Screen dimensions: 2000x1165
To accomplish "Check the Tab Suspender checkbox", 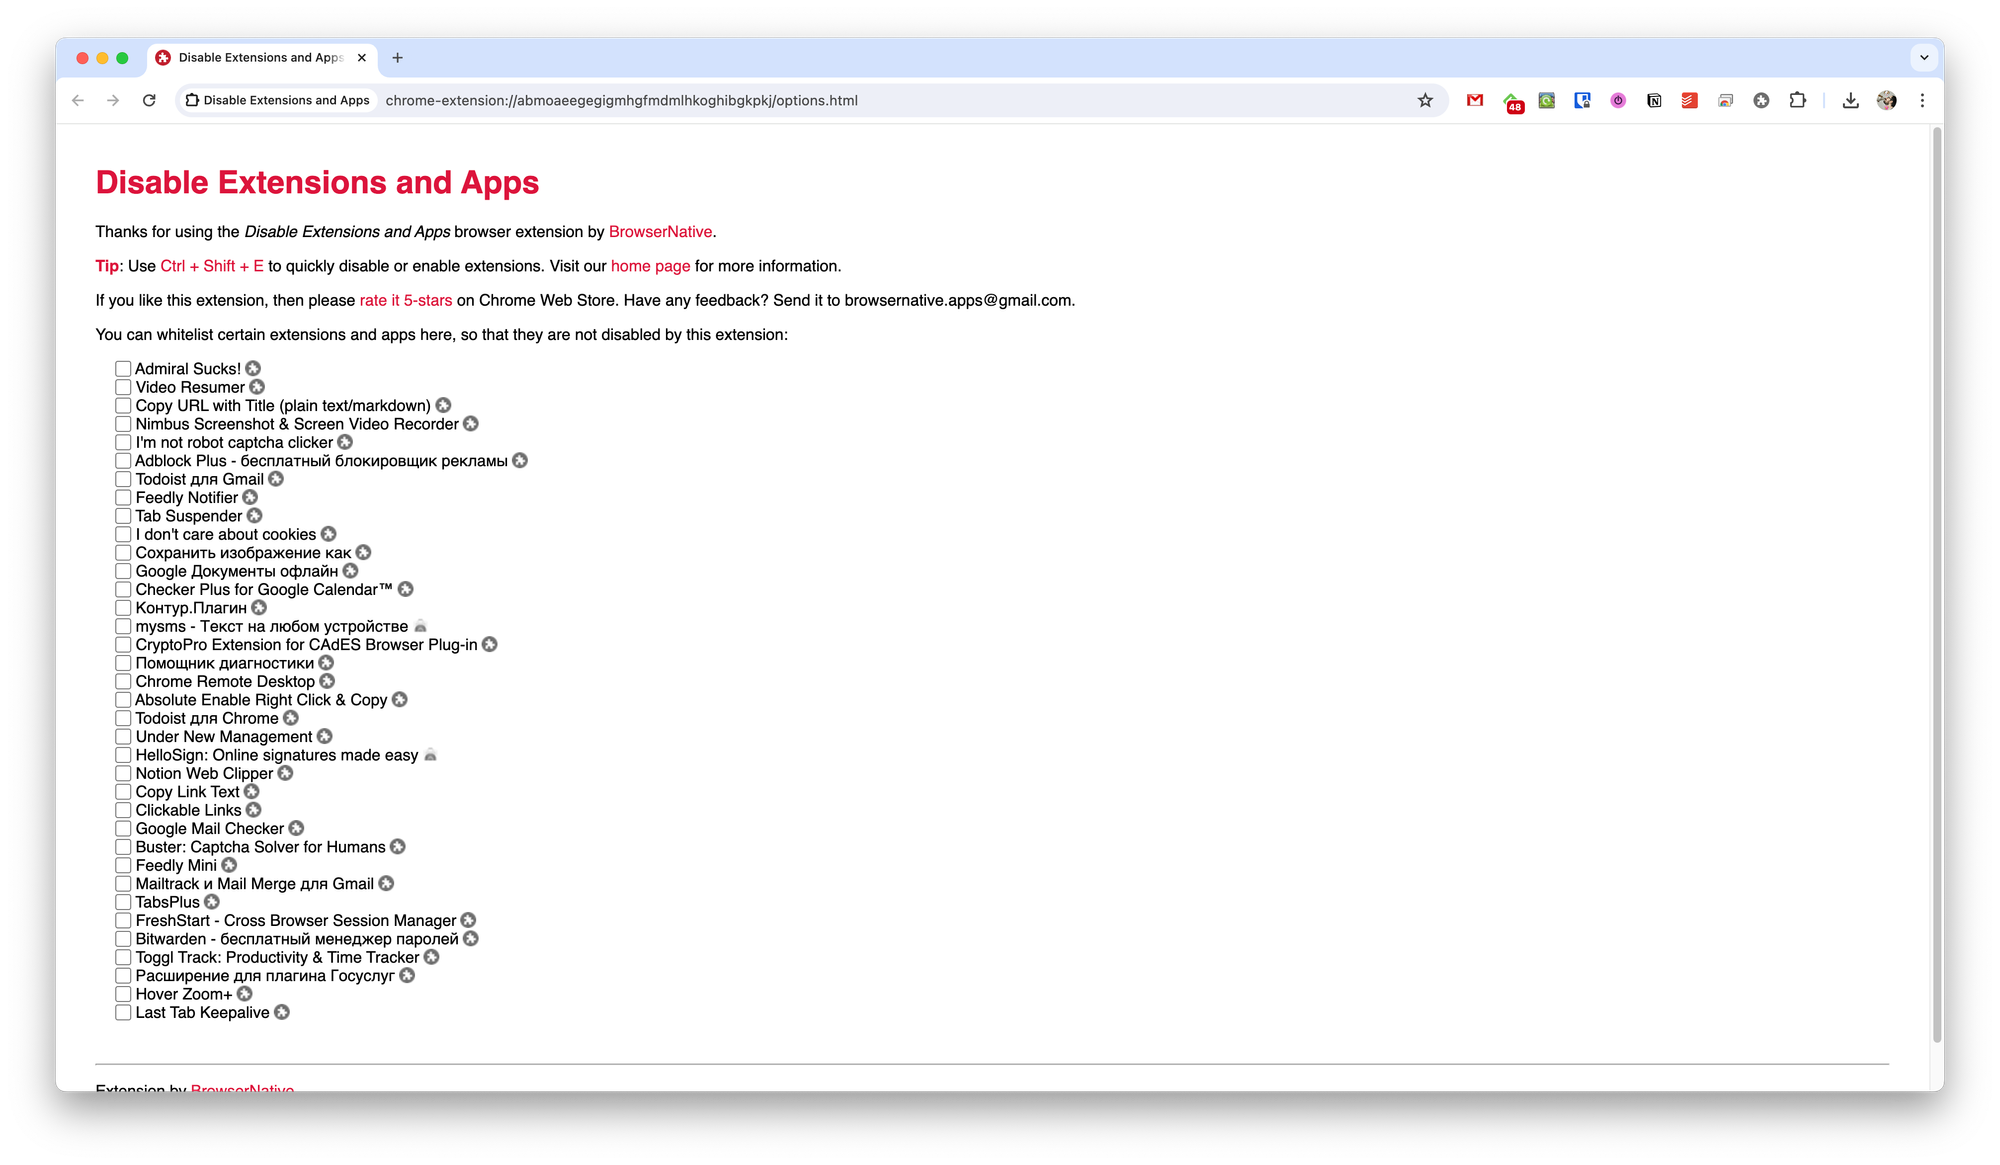I will click(123, 516).
